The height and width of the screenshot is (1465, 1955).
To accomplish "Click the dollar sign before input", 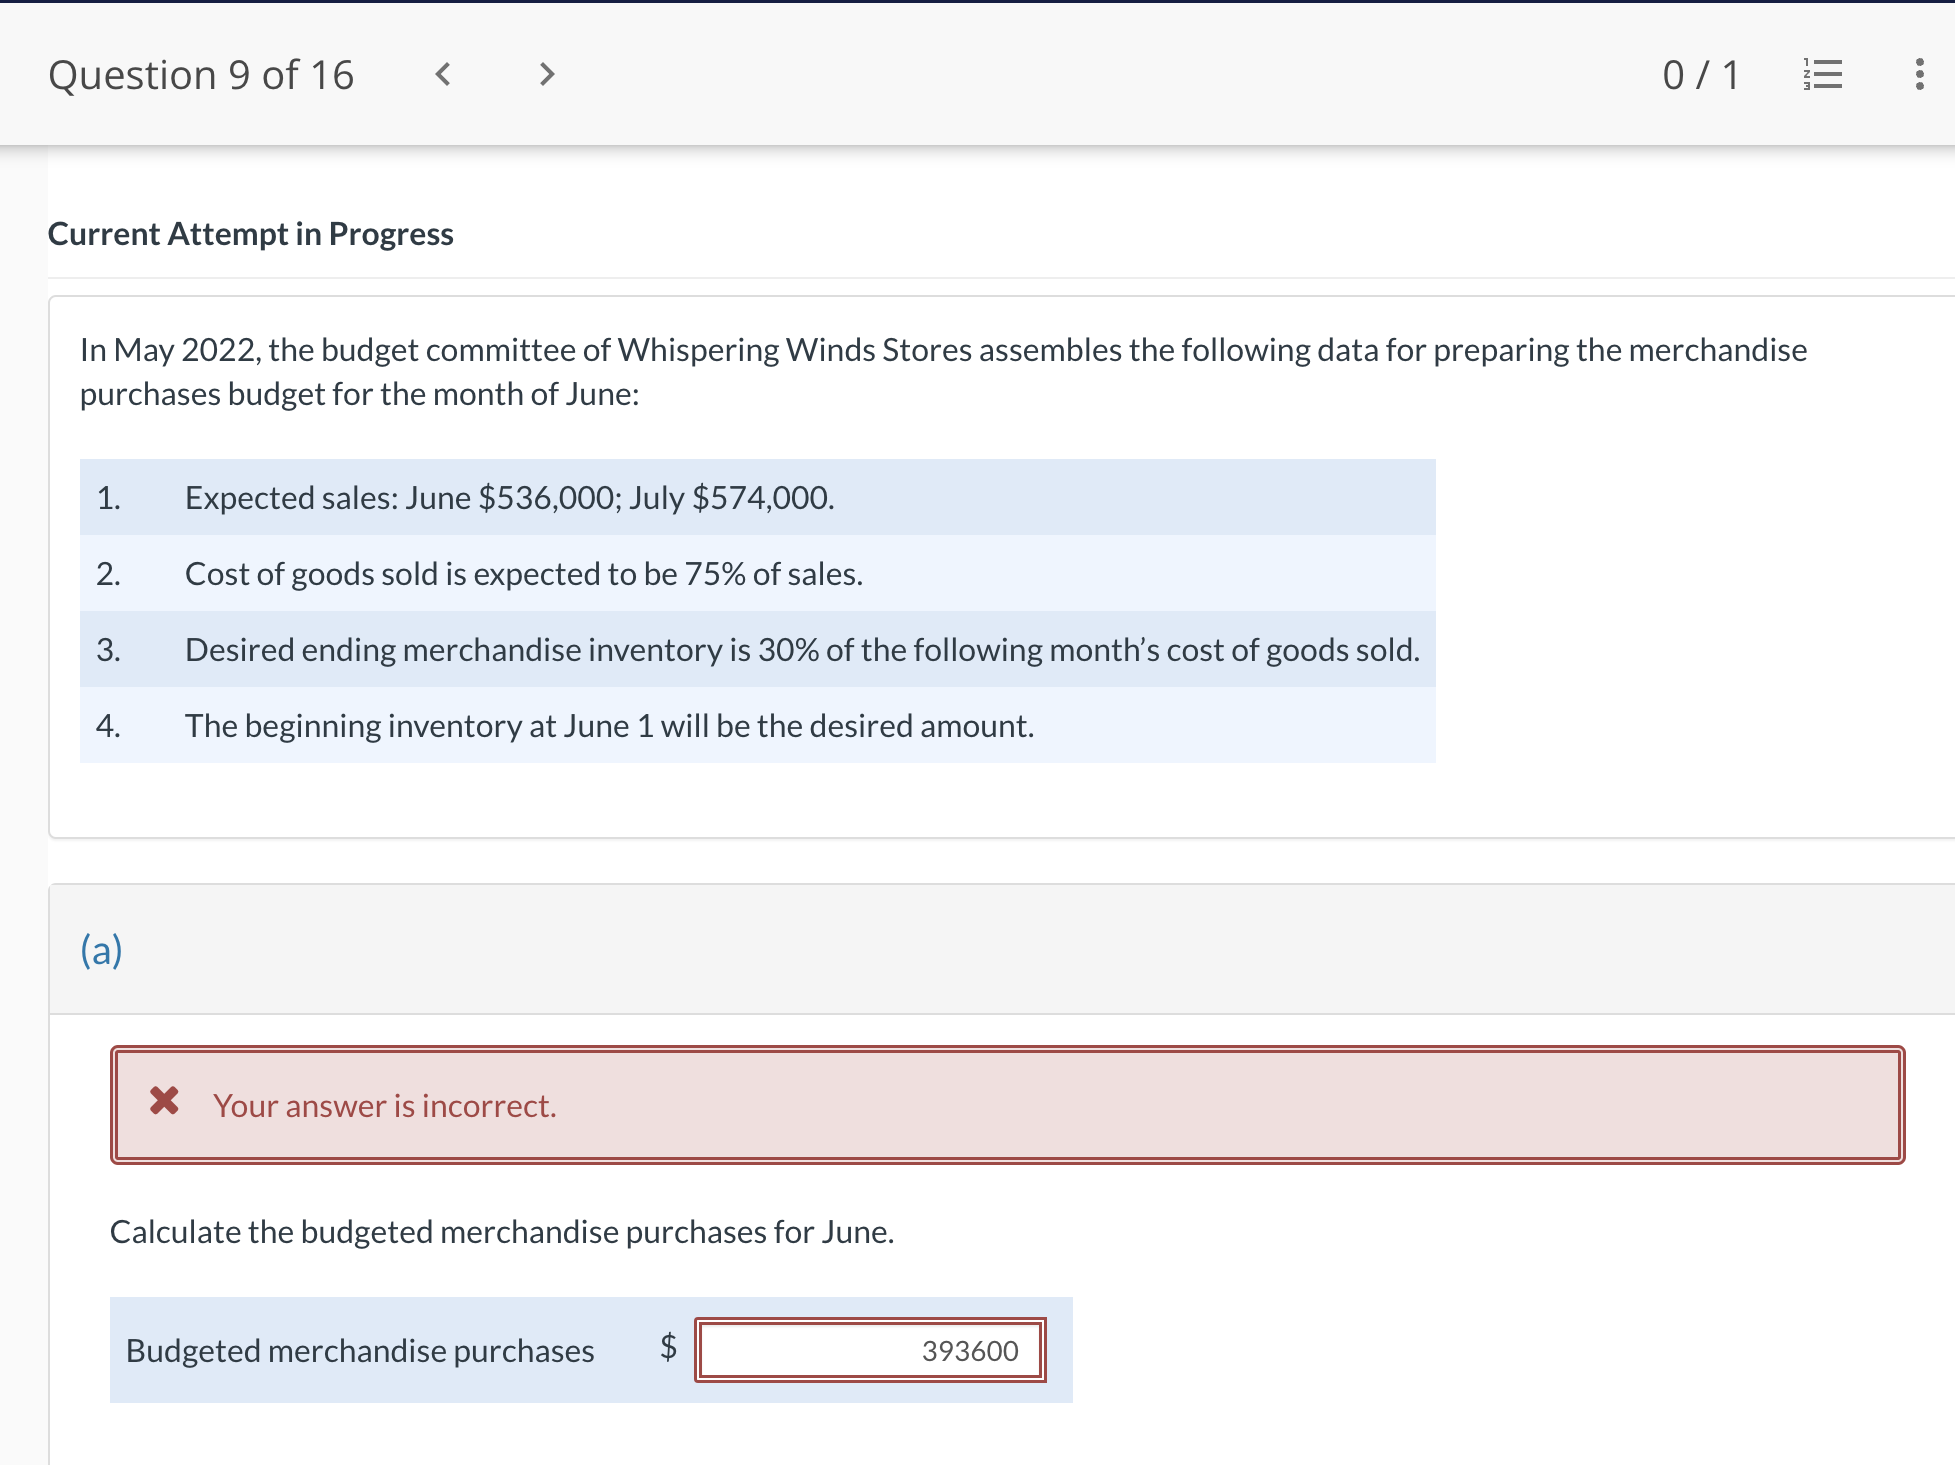I will [668, 1347].
